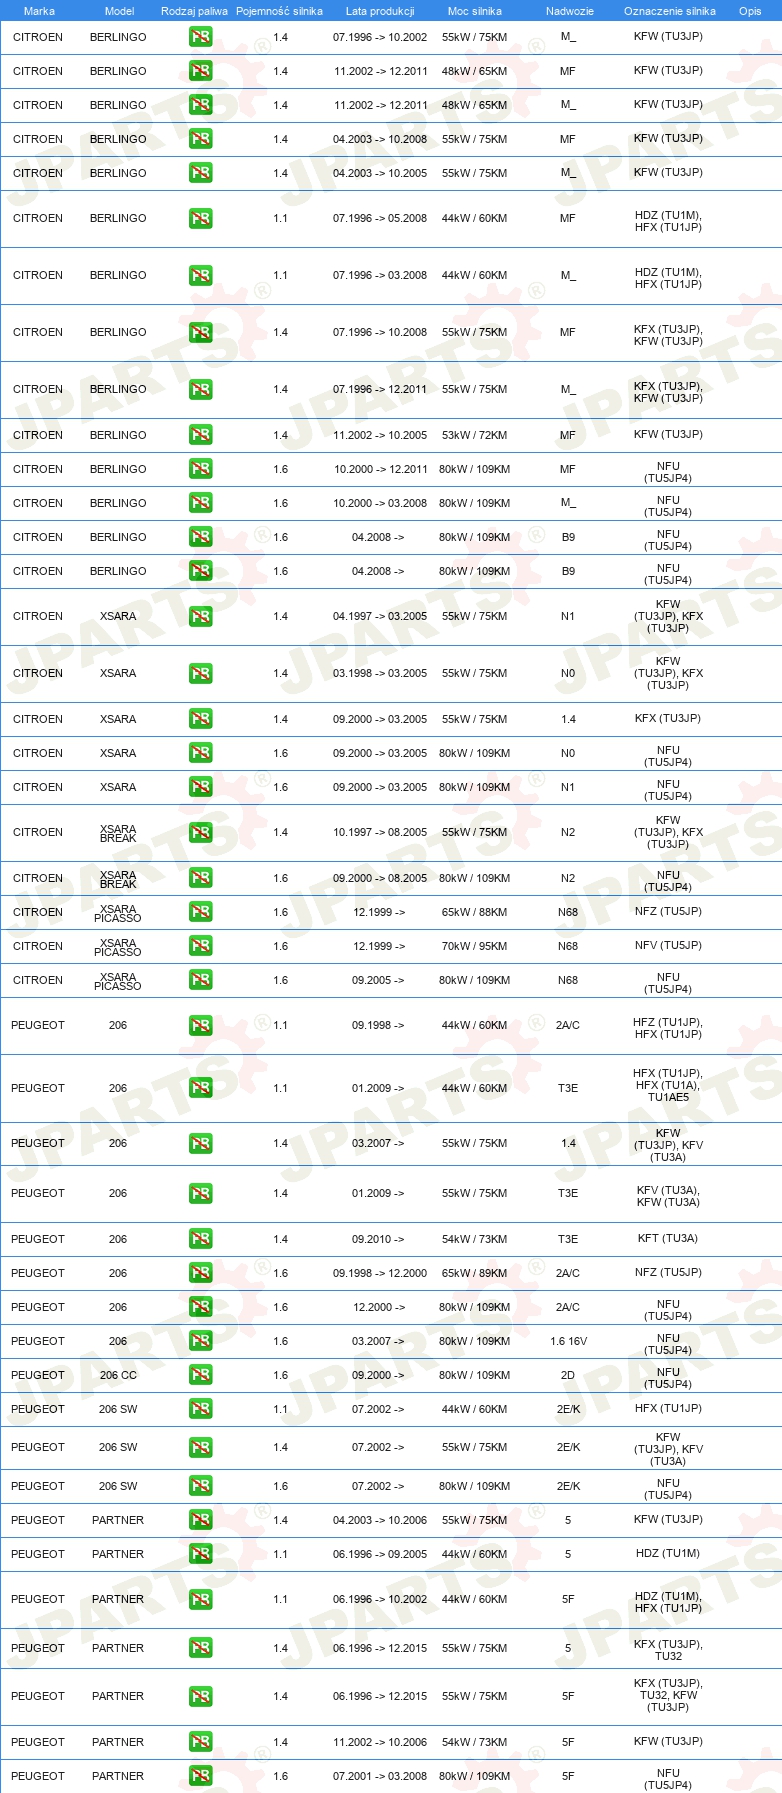Viewport: 782px width, 1793px height.
Task: Select the '06.1996 -> 10.2002' production years cell
Action: pyautogui.click(x=380, y=1599)
